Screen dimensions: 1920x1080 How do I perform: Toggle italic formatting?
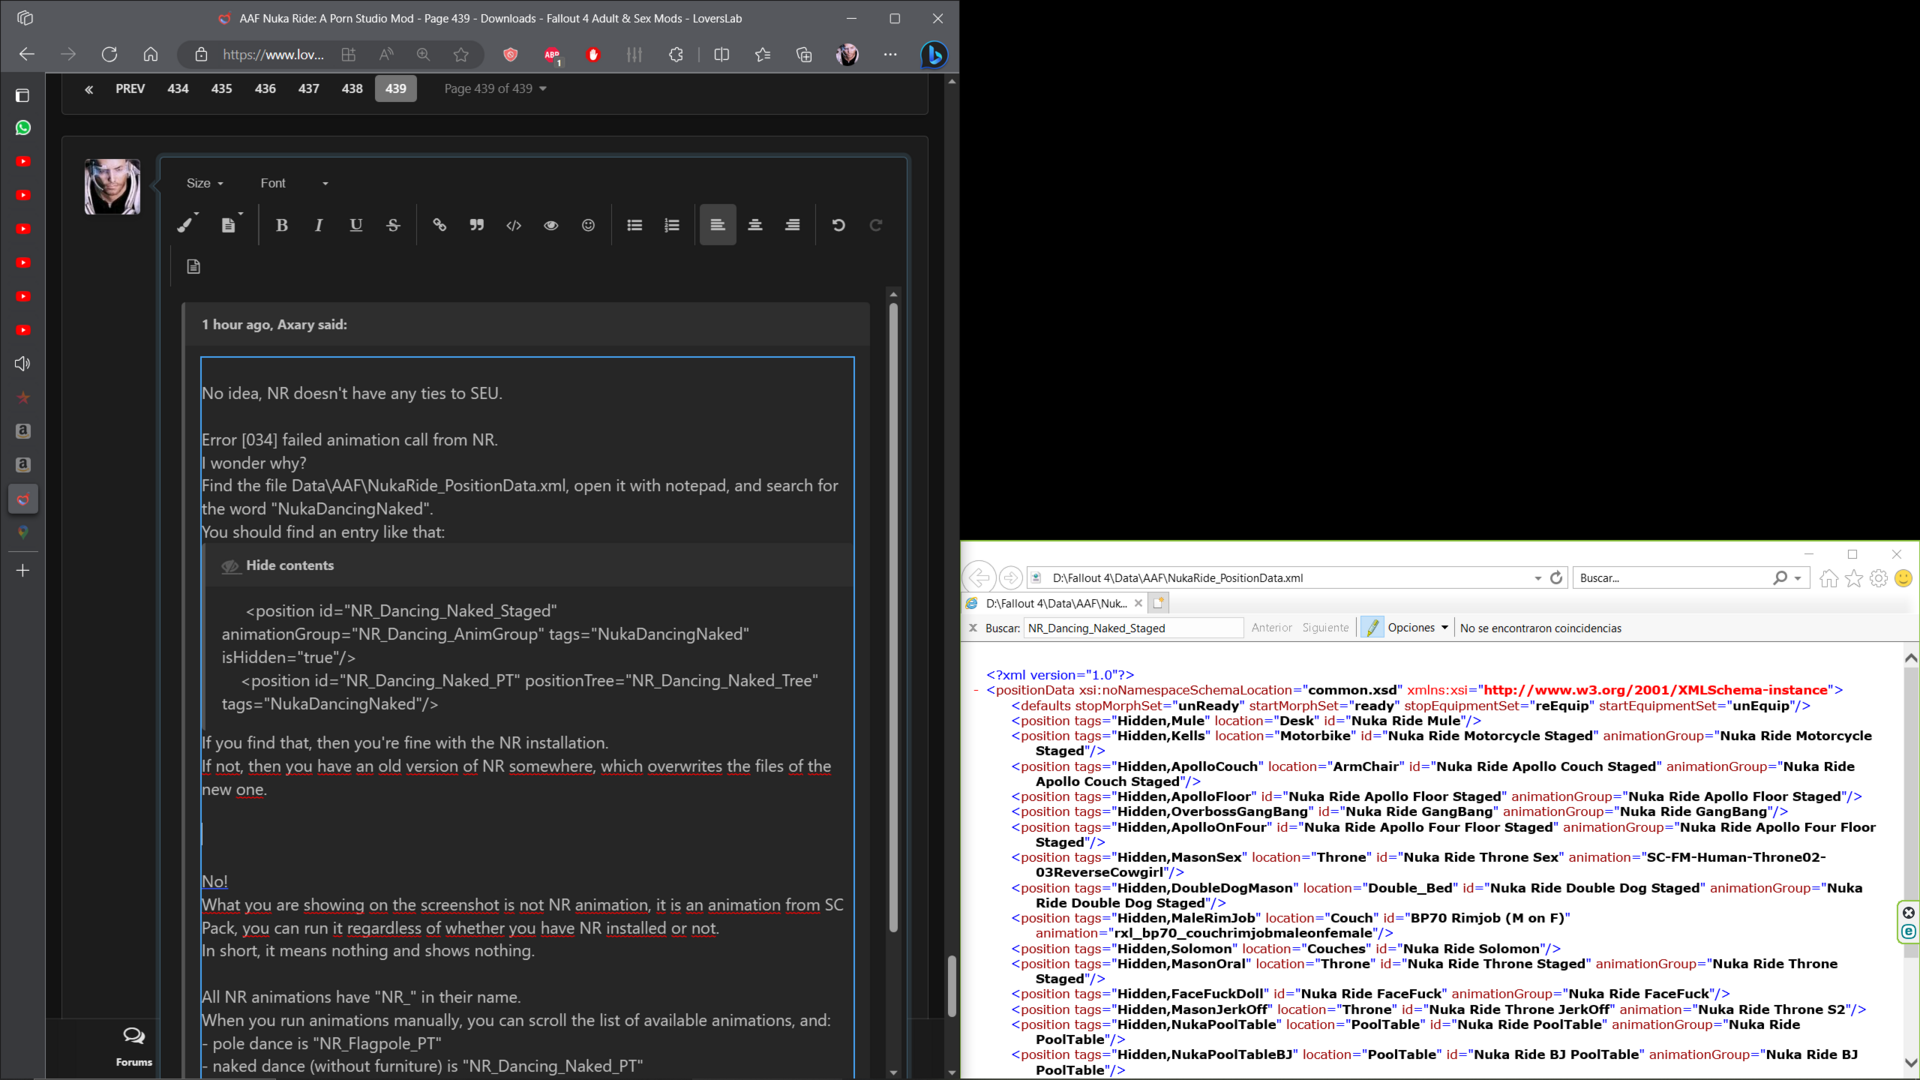coord(319,225)
